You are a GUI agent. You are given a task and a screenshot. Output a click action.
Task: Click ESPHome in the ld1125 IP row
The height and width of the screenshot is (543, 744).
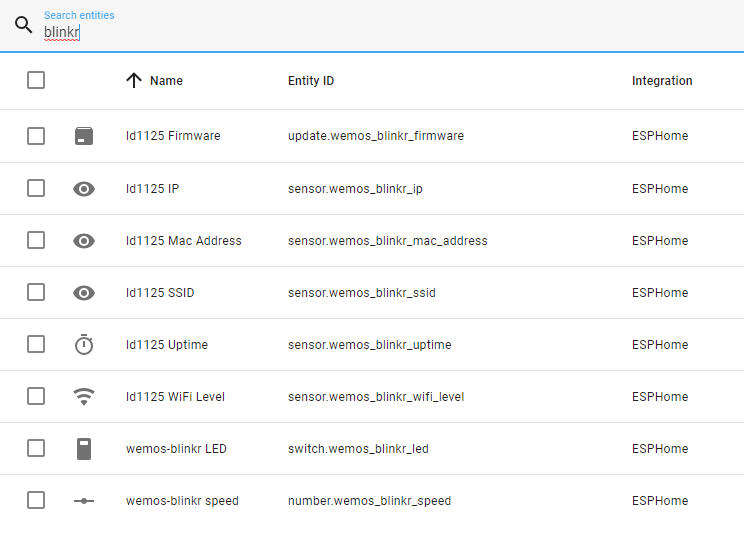(x=660, y=188)
